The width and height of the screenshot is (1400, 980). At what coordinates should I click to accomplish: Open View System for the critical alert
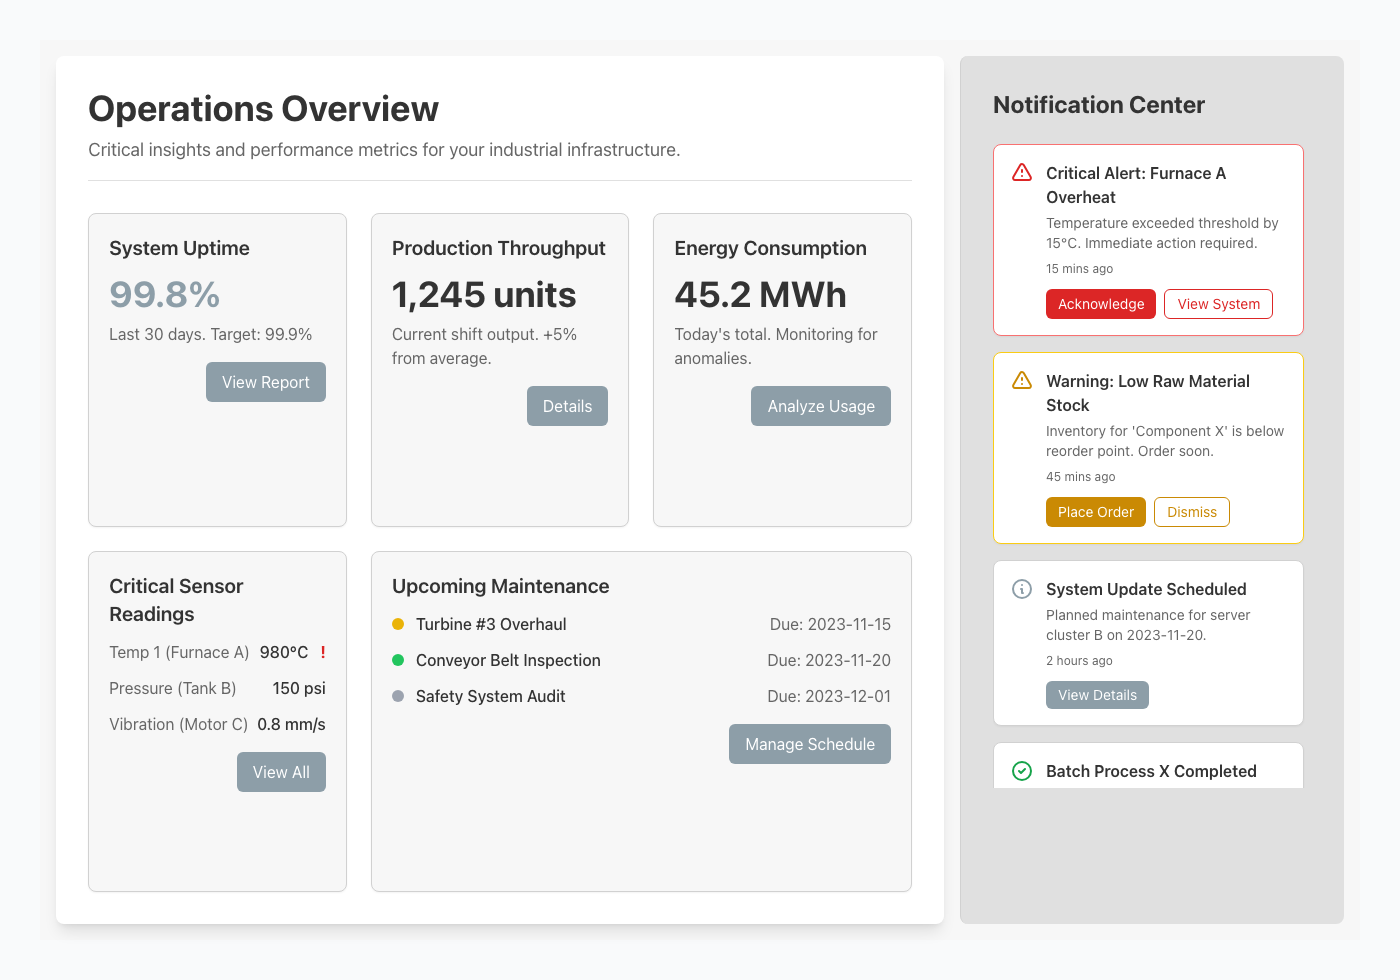(1218, 303)
